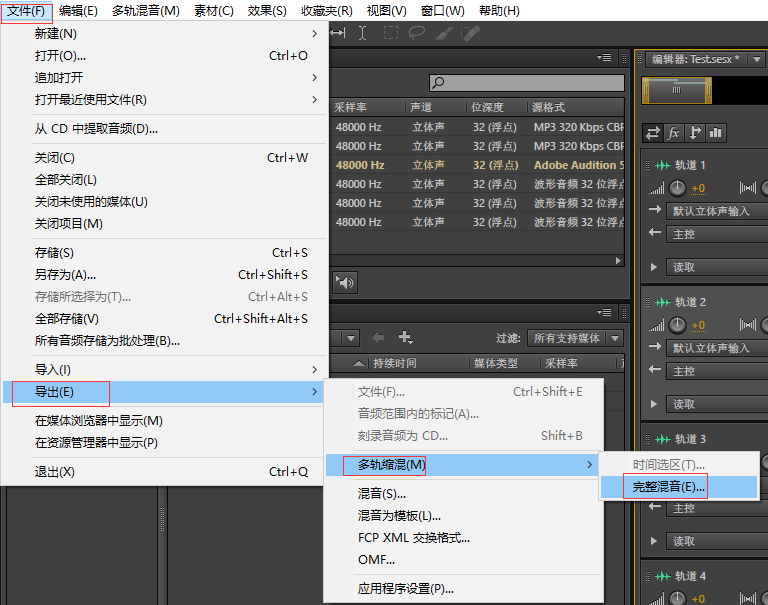Open the 过滤 所有支持媒体 dropdown

tap(575, 338)
